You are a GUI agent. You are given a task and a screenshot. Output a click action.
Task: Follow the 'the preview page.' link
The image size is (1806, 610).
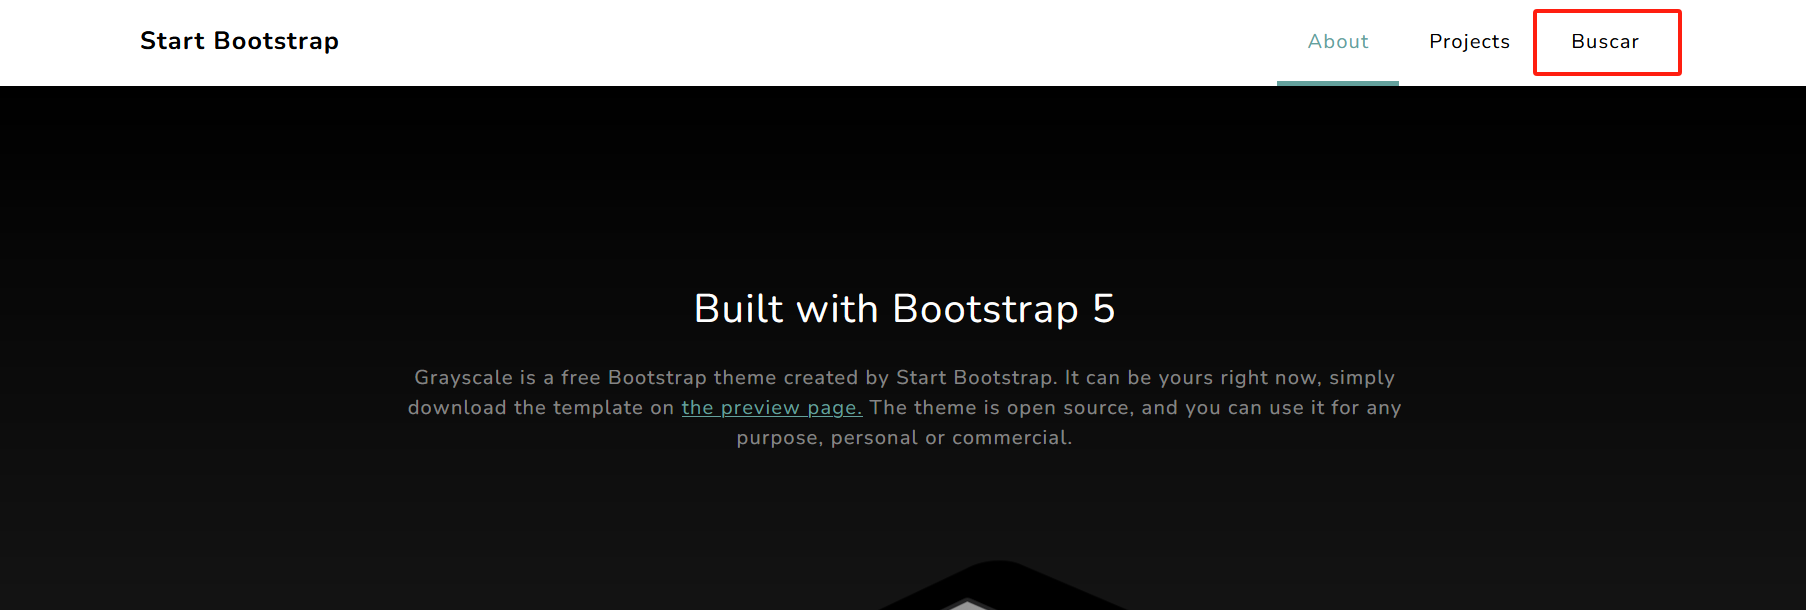[772, 408]
